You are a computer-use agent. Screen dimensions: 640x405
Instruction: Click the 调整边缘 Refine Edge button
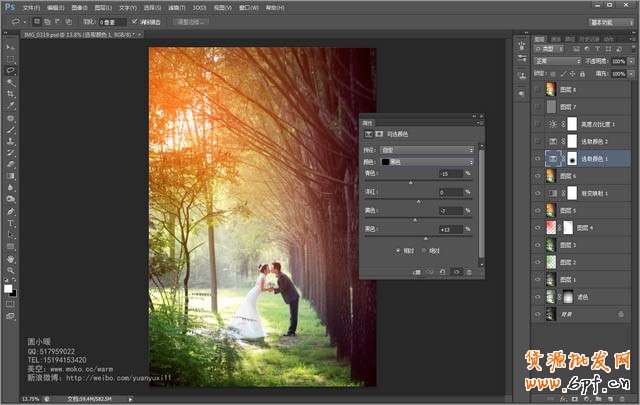pos(190,20)
